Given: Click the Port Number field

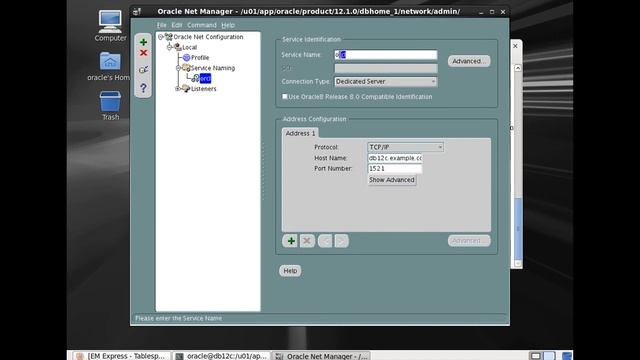Looking at the screenshot, I should tap(395, 169).
